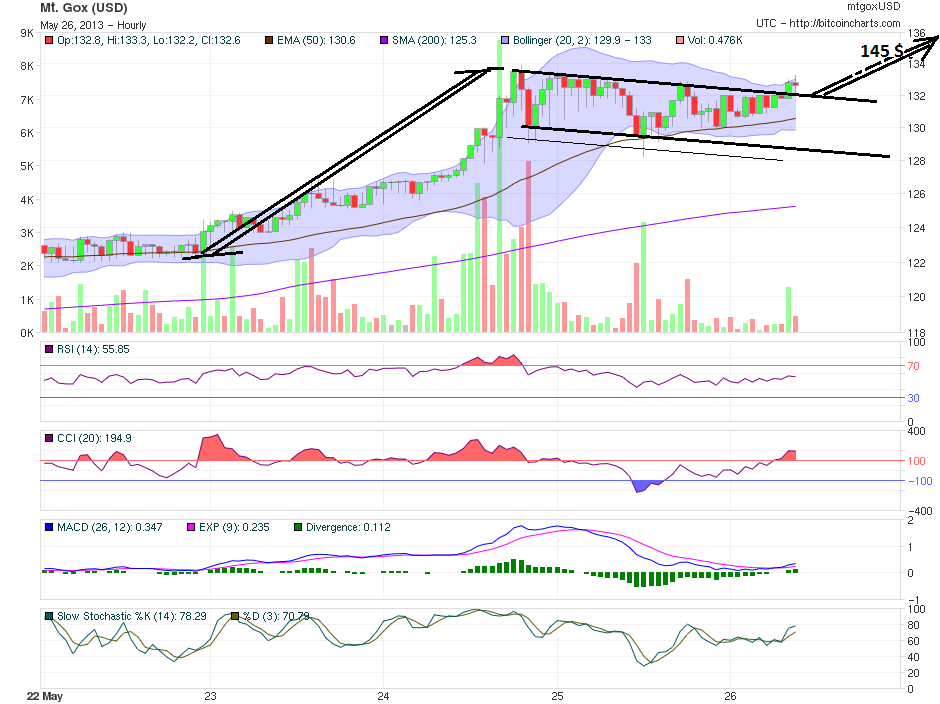
Task: Click the red candlestick OHLC legend swatch
Action: (x=49, y=41)
